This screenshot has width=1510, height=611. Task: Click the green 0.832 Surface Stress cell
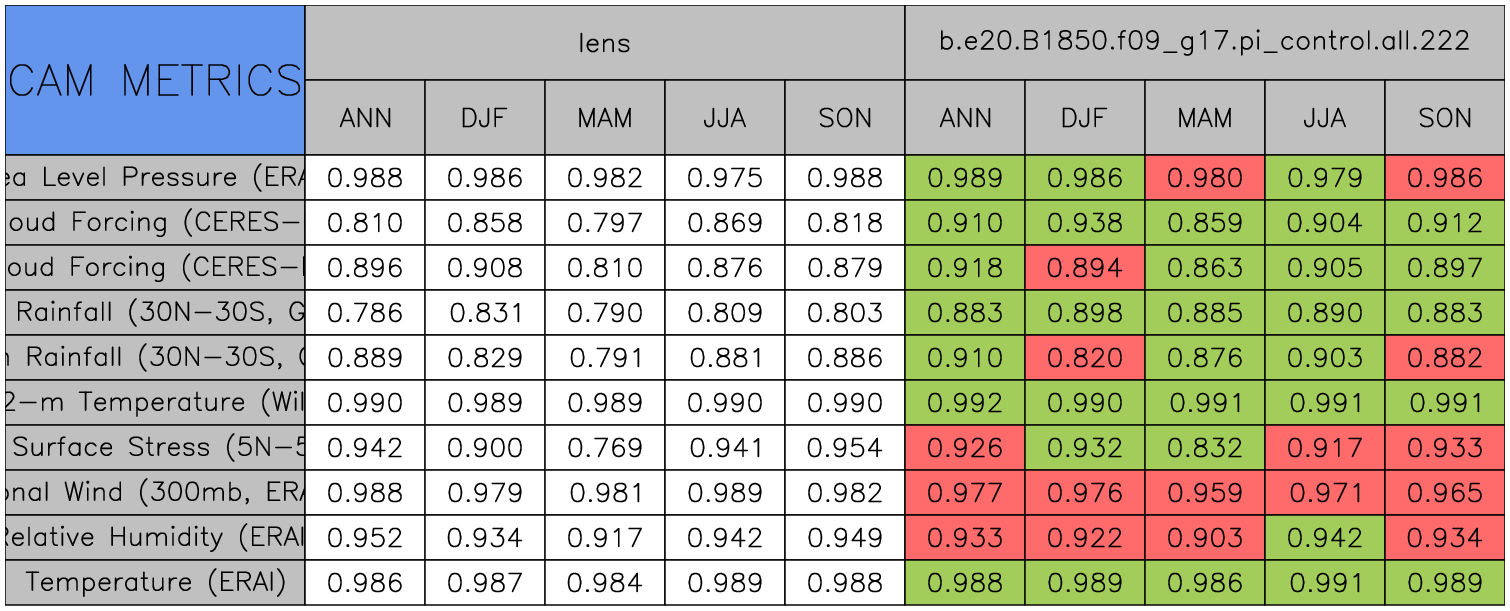pos(1204,448)
